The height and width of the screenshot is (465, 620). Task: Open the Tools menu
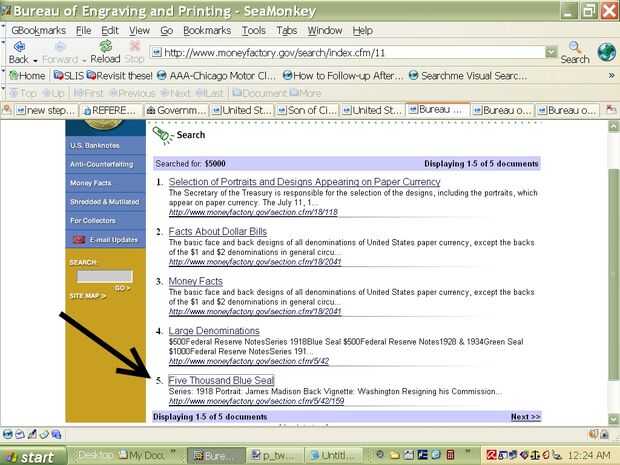(x=253, y=30)
